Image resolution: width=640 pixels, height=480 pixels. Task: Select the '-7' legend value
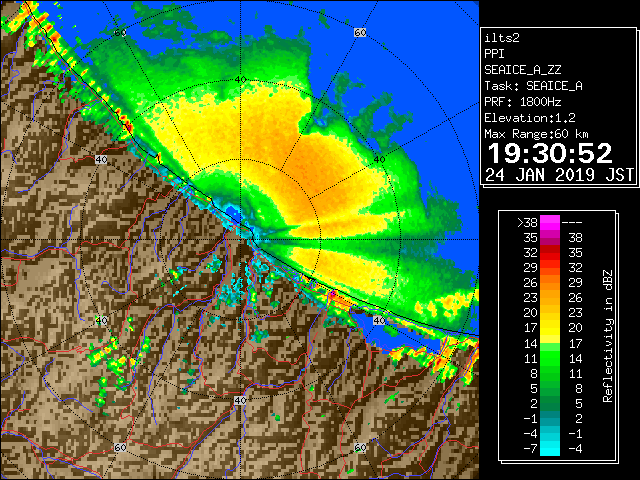530,449
